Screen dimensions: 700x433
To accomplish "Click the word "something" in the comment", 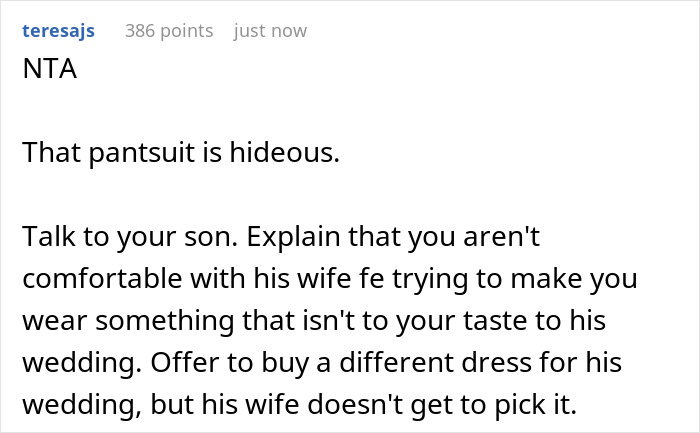I will [165, 321].
